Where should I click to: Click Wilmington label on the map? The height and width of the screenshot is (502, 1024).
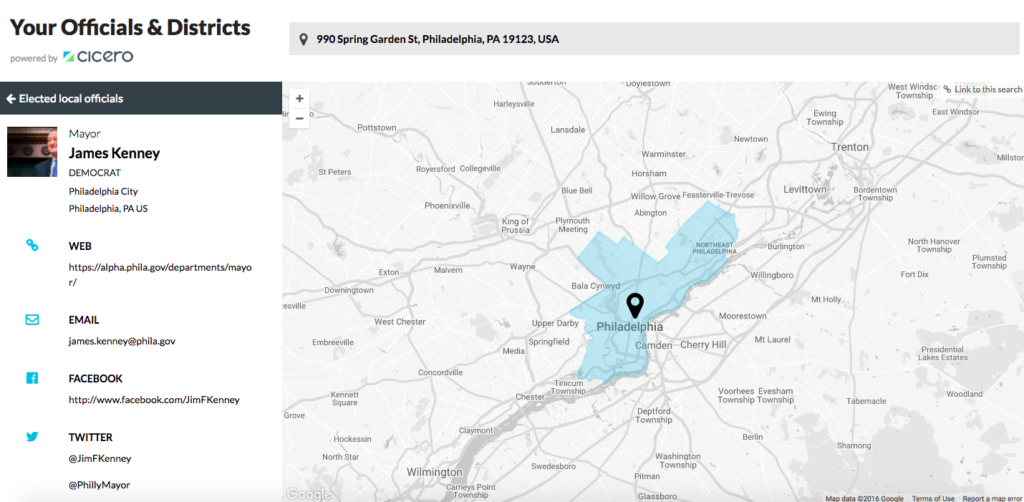coord(434,471)
